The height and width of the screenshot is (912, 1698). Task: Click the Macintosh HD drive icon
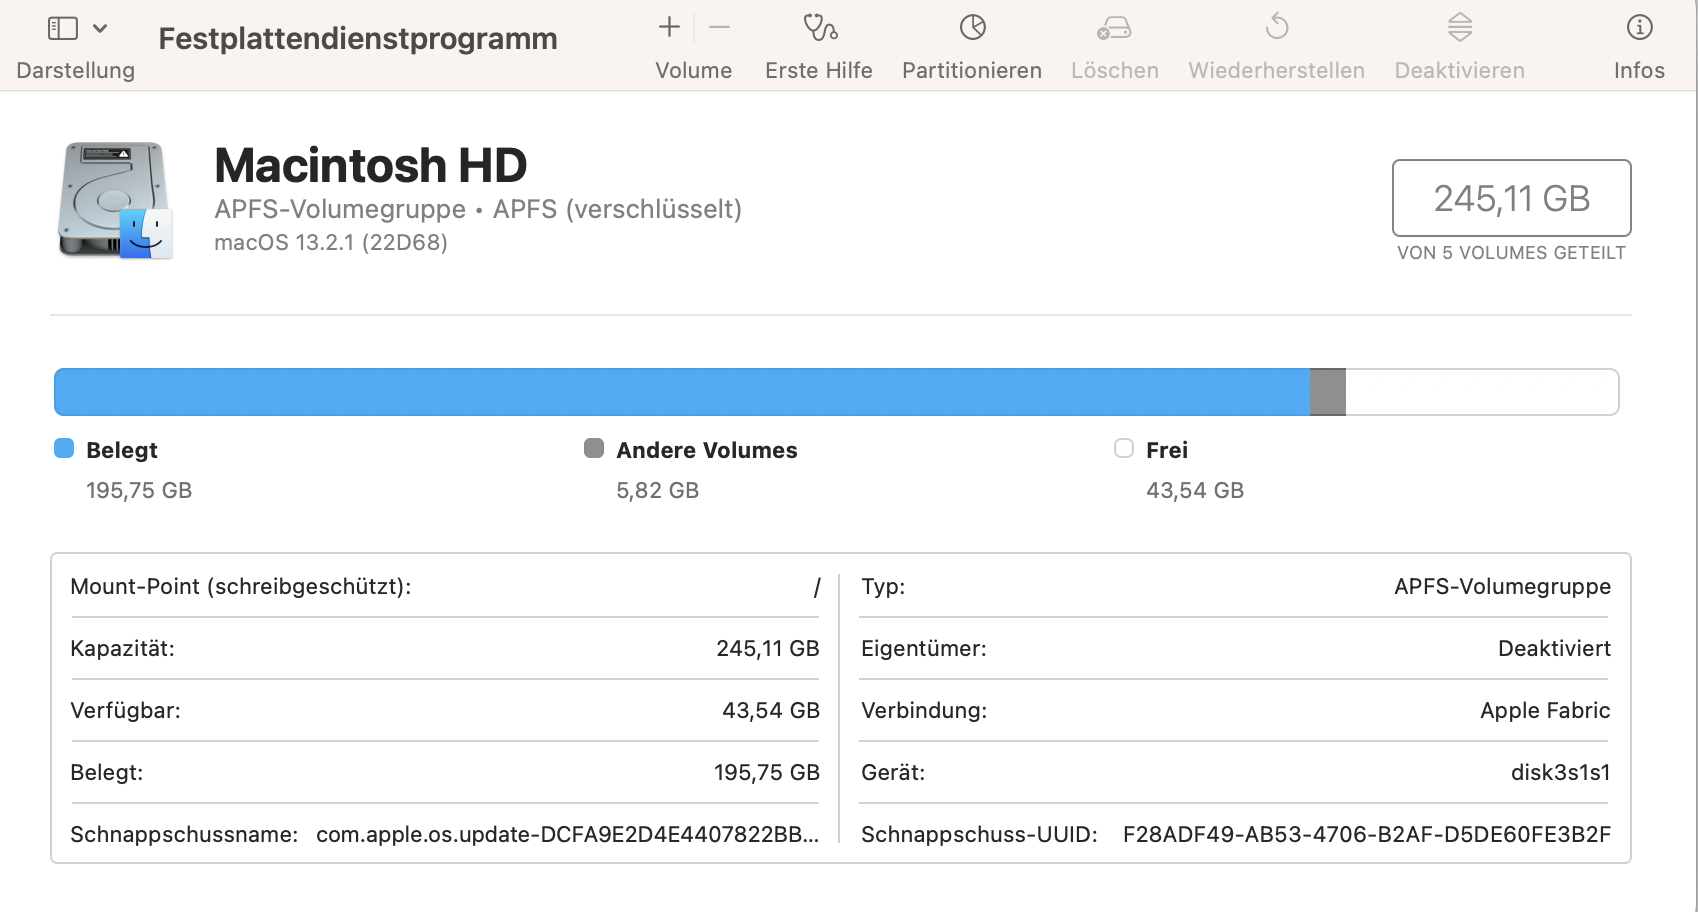pos(115,200)
